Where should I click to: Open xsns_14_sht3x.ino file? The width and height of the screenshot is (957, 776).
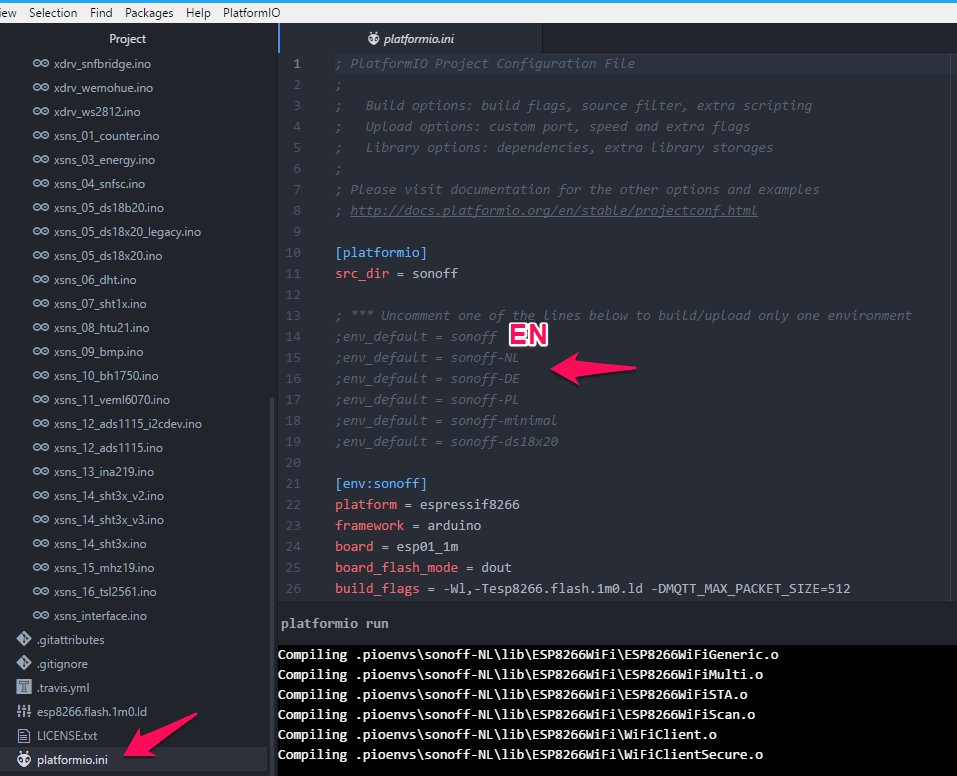[x=100, y=543]
